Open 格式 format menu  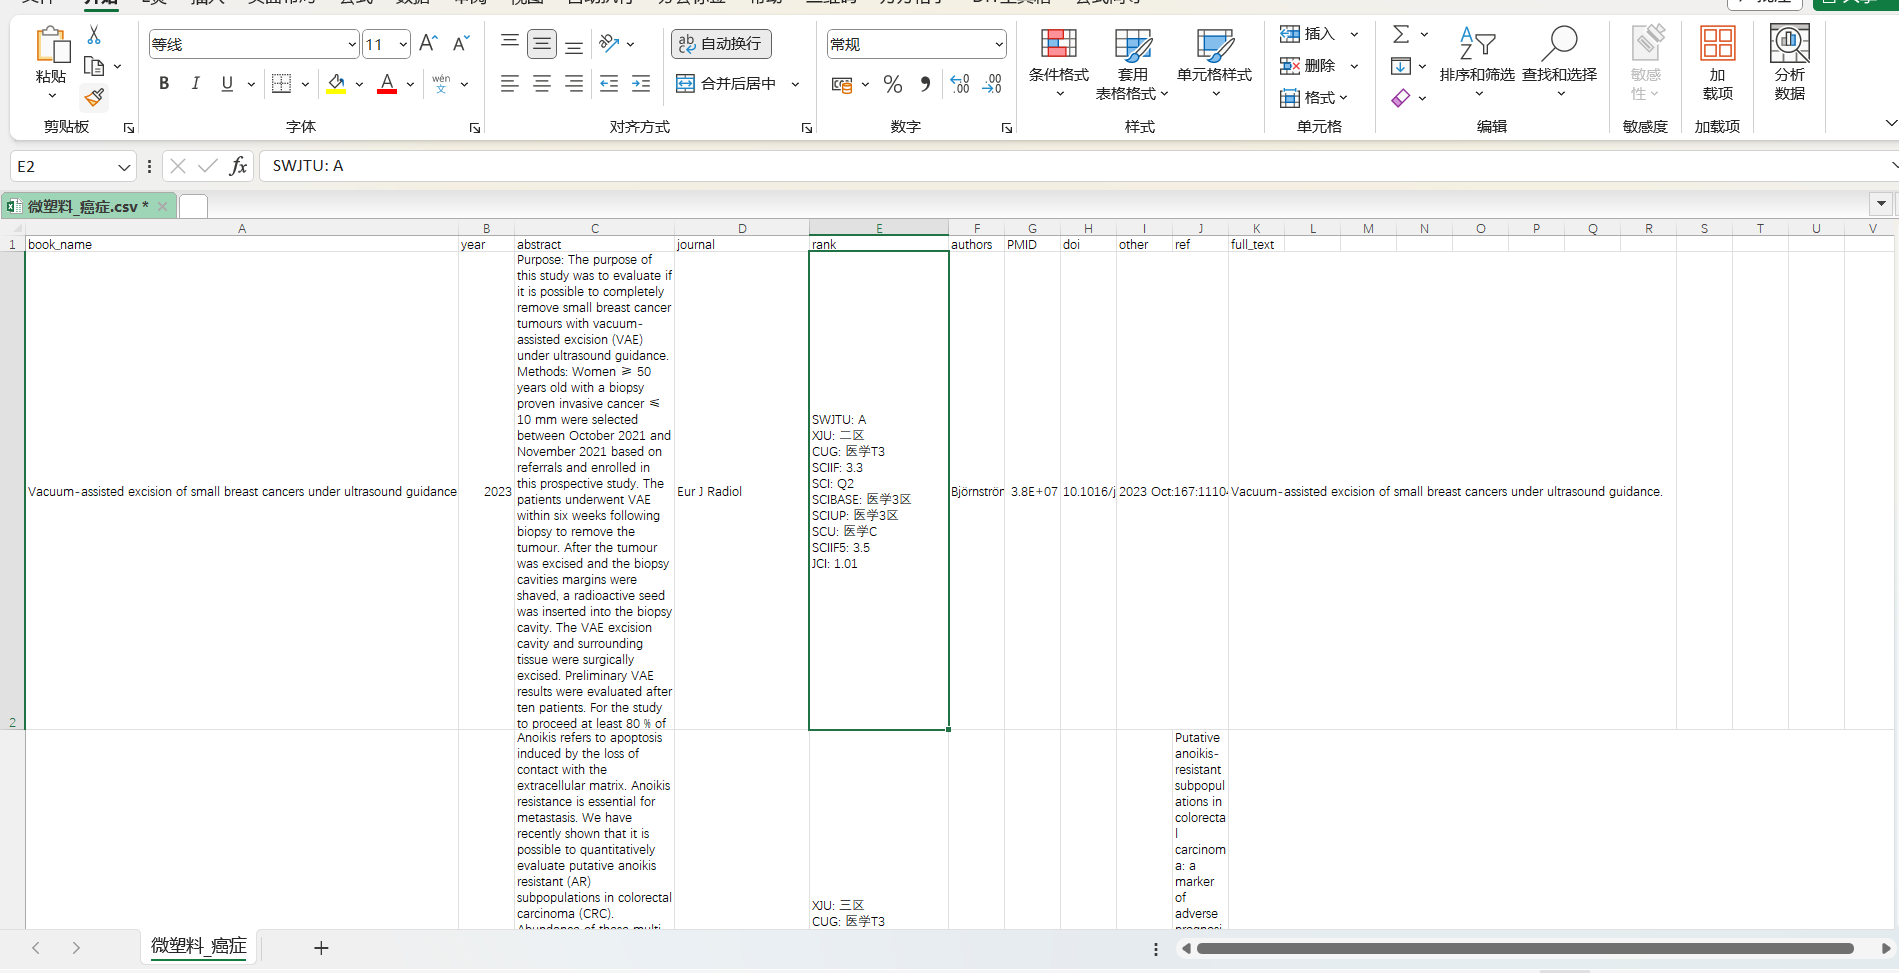(1314, 97)
